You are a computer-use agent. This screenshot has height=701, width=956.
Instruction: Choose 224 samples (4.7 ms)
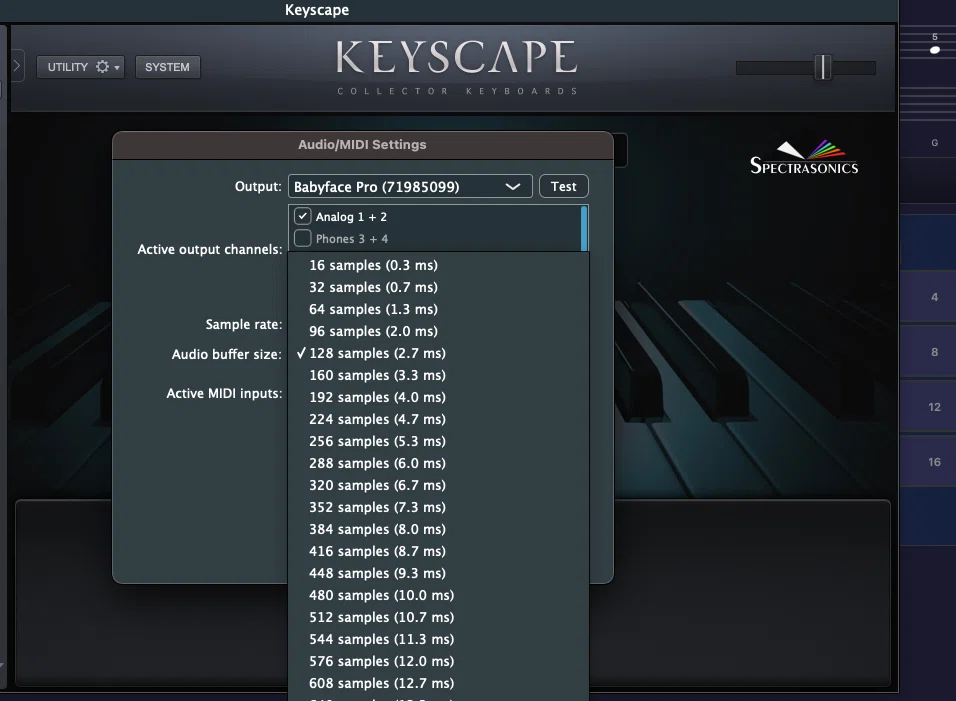pyautogui.click(x=438, y=419)
